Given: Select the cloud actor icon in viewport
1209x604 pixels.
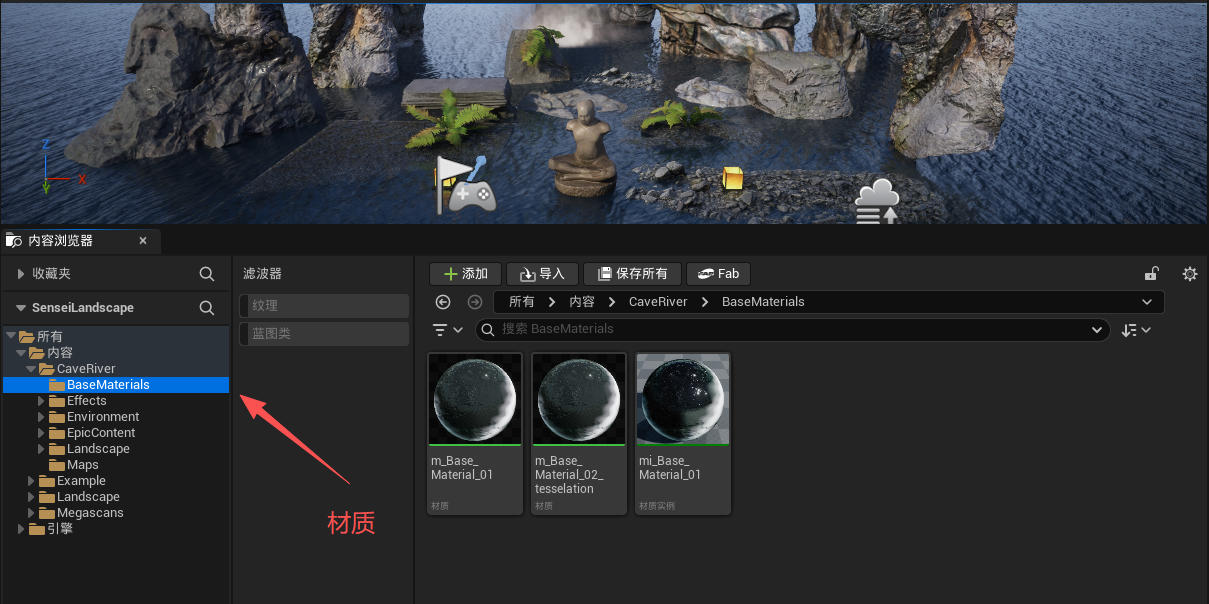Looking at the screenshot, I should coord(877,201).
